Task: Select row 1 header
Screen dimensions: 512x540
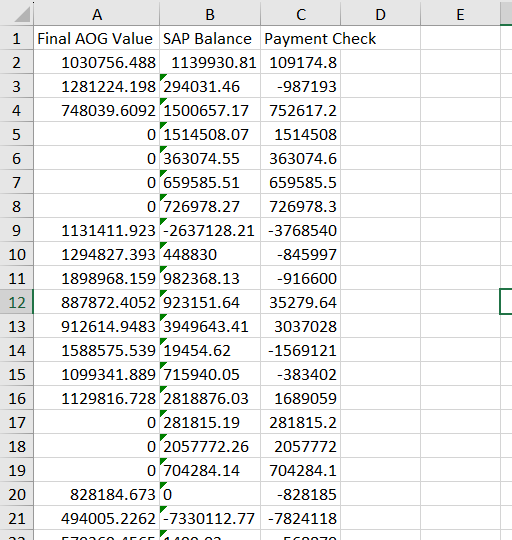Action: [x=17, y=38]
